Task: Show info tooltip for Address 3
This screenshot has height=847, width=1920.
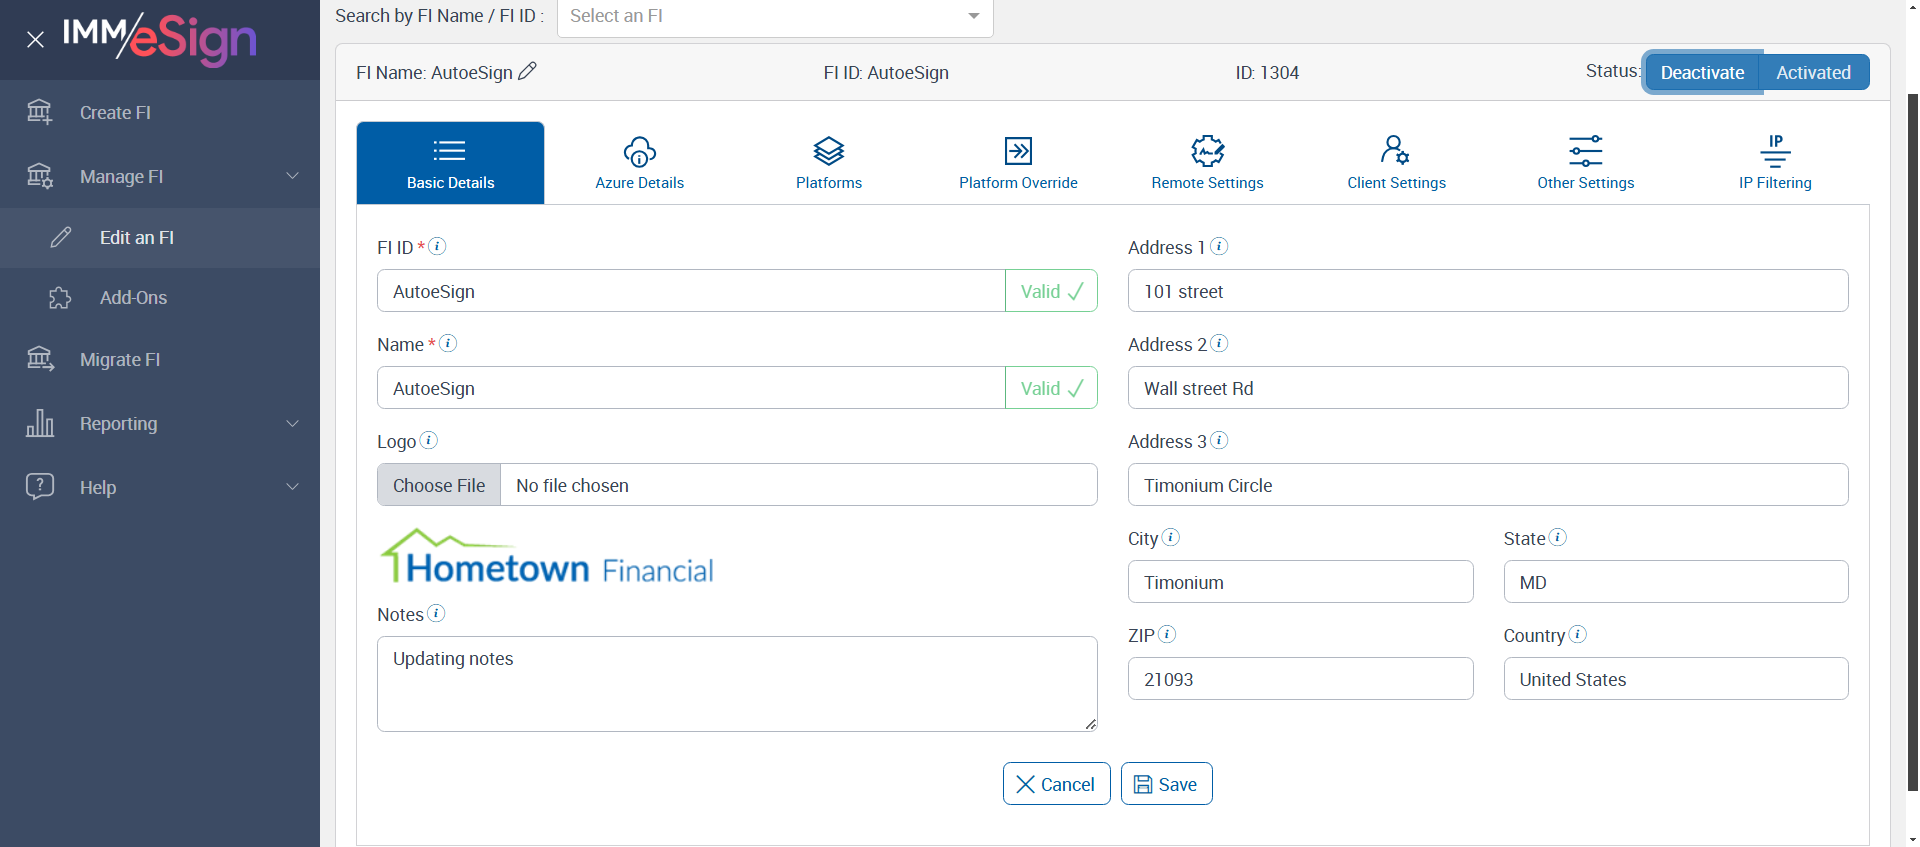Action: [1219, 440]
